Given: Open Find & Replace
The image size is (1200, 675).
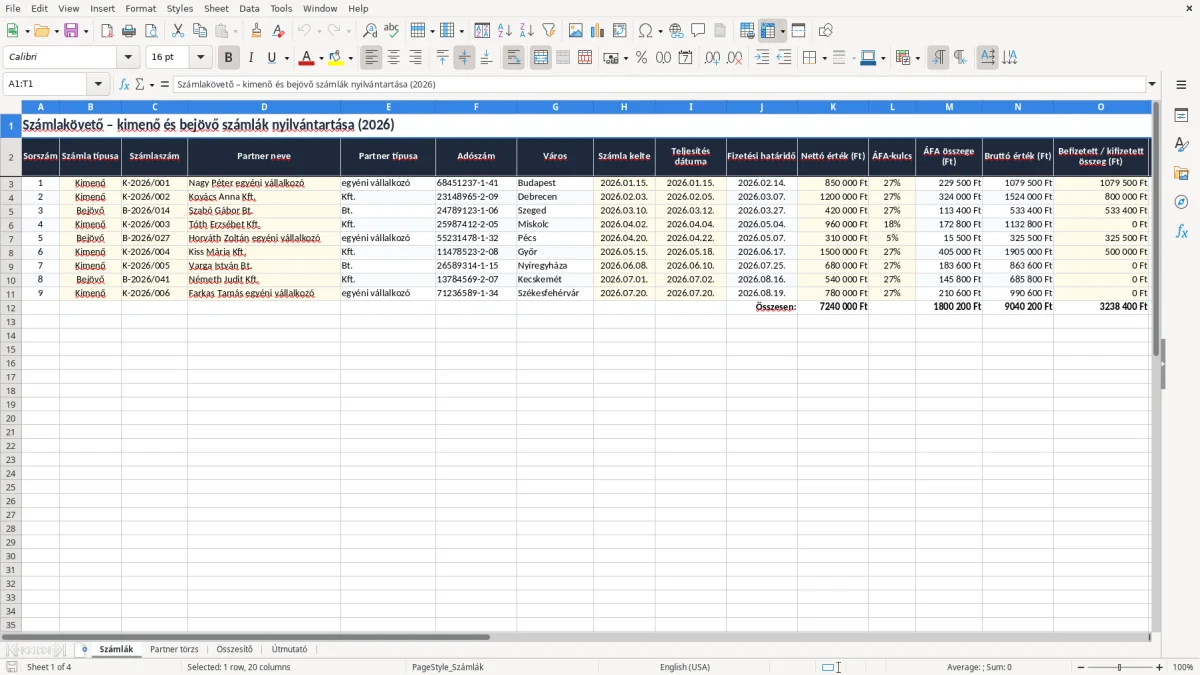Looking at the screenshot, I should 370,31.
